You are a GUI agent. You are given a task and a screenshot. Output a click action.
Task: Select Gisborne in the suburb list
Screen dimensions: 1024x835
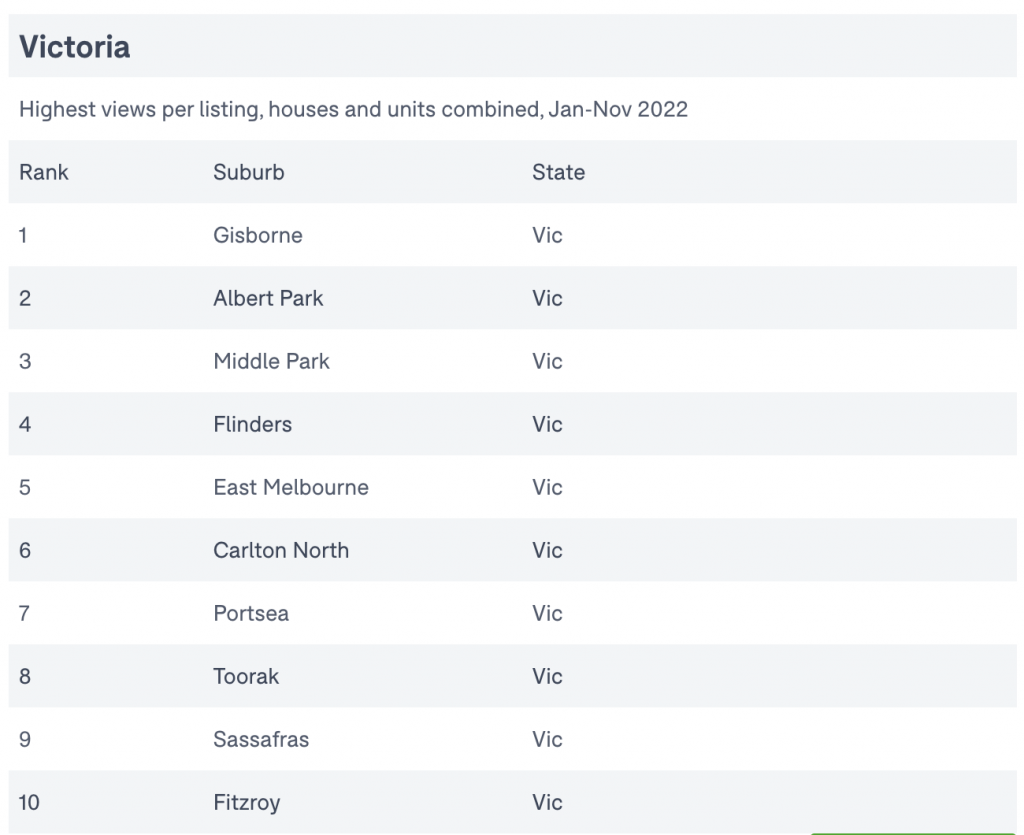(x=258, y=235)
